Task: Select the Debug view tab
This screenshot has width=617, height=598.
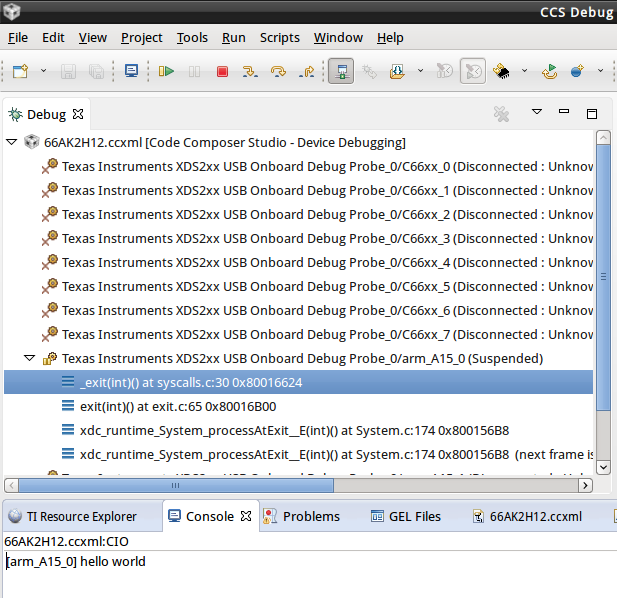Action: coord(46,114)
